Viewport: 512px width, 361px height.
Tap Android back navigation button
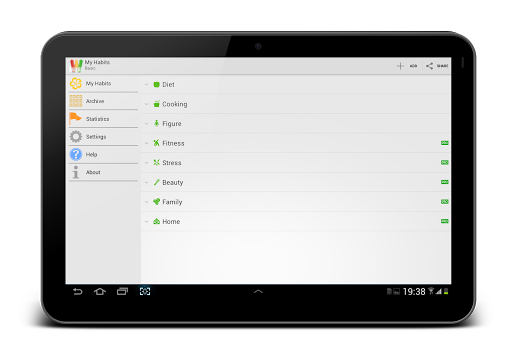click(78, 292)
